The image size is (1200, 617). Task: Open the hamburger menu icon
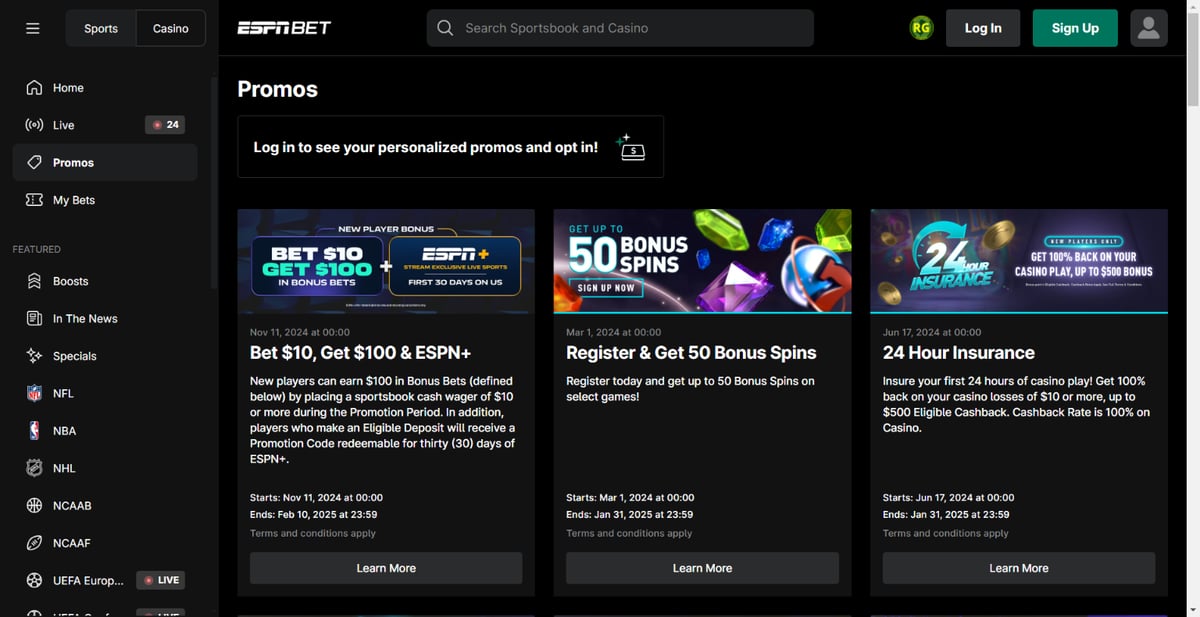[33, 28]
